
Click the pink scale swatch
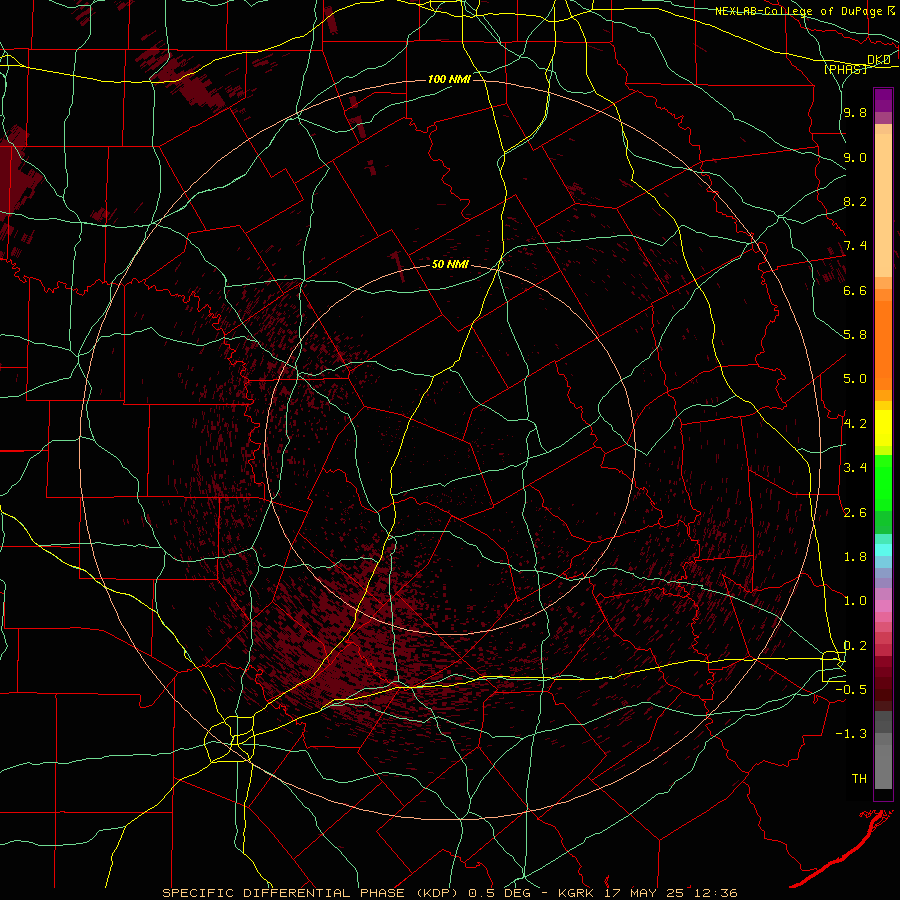(883, 605)
